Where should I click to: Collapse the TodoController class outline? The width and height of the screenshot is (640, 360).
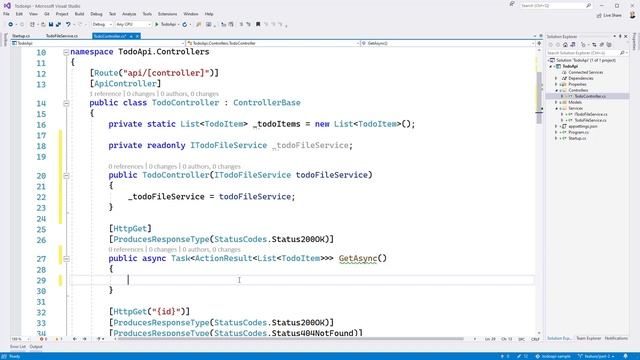click(66, 103)
